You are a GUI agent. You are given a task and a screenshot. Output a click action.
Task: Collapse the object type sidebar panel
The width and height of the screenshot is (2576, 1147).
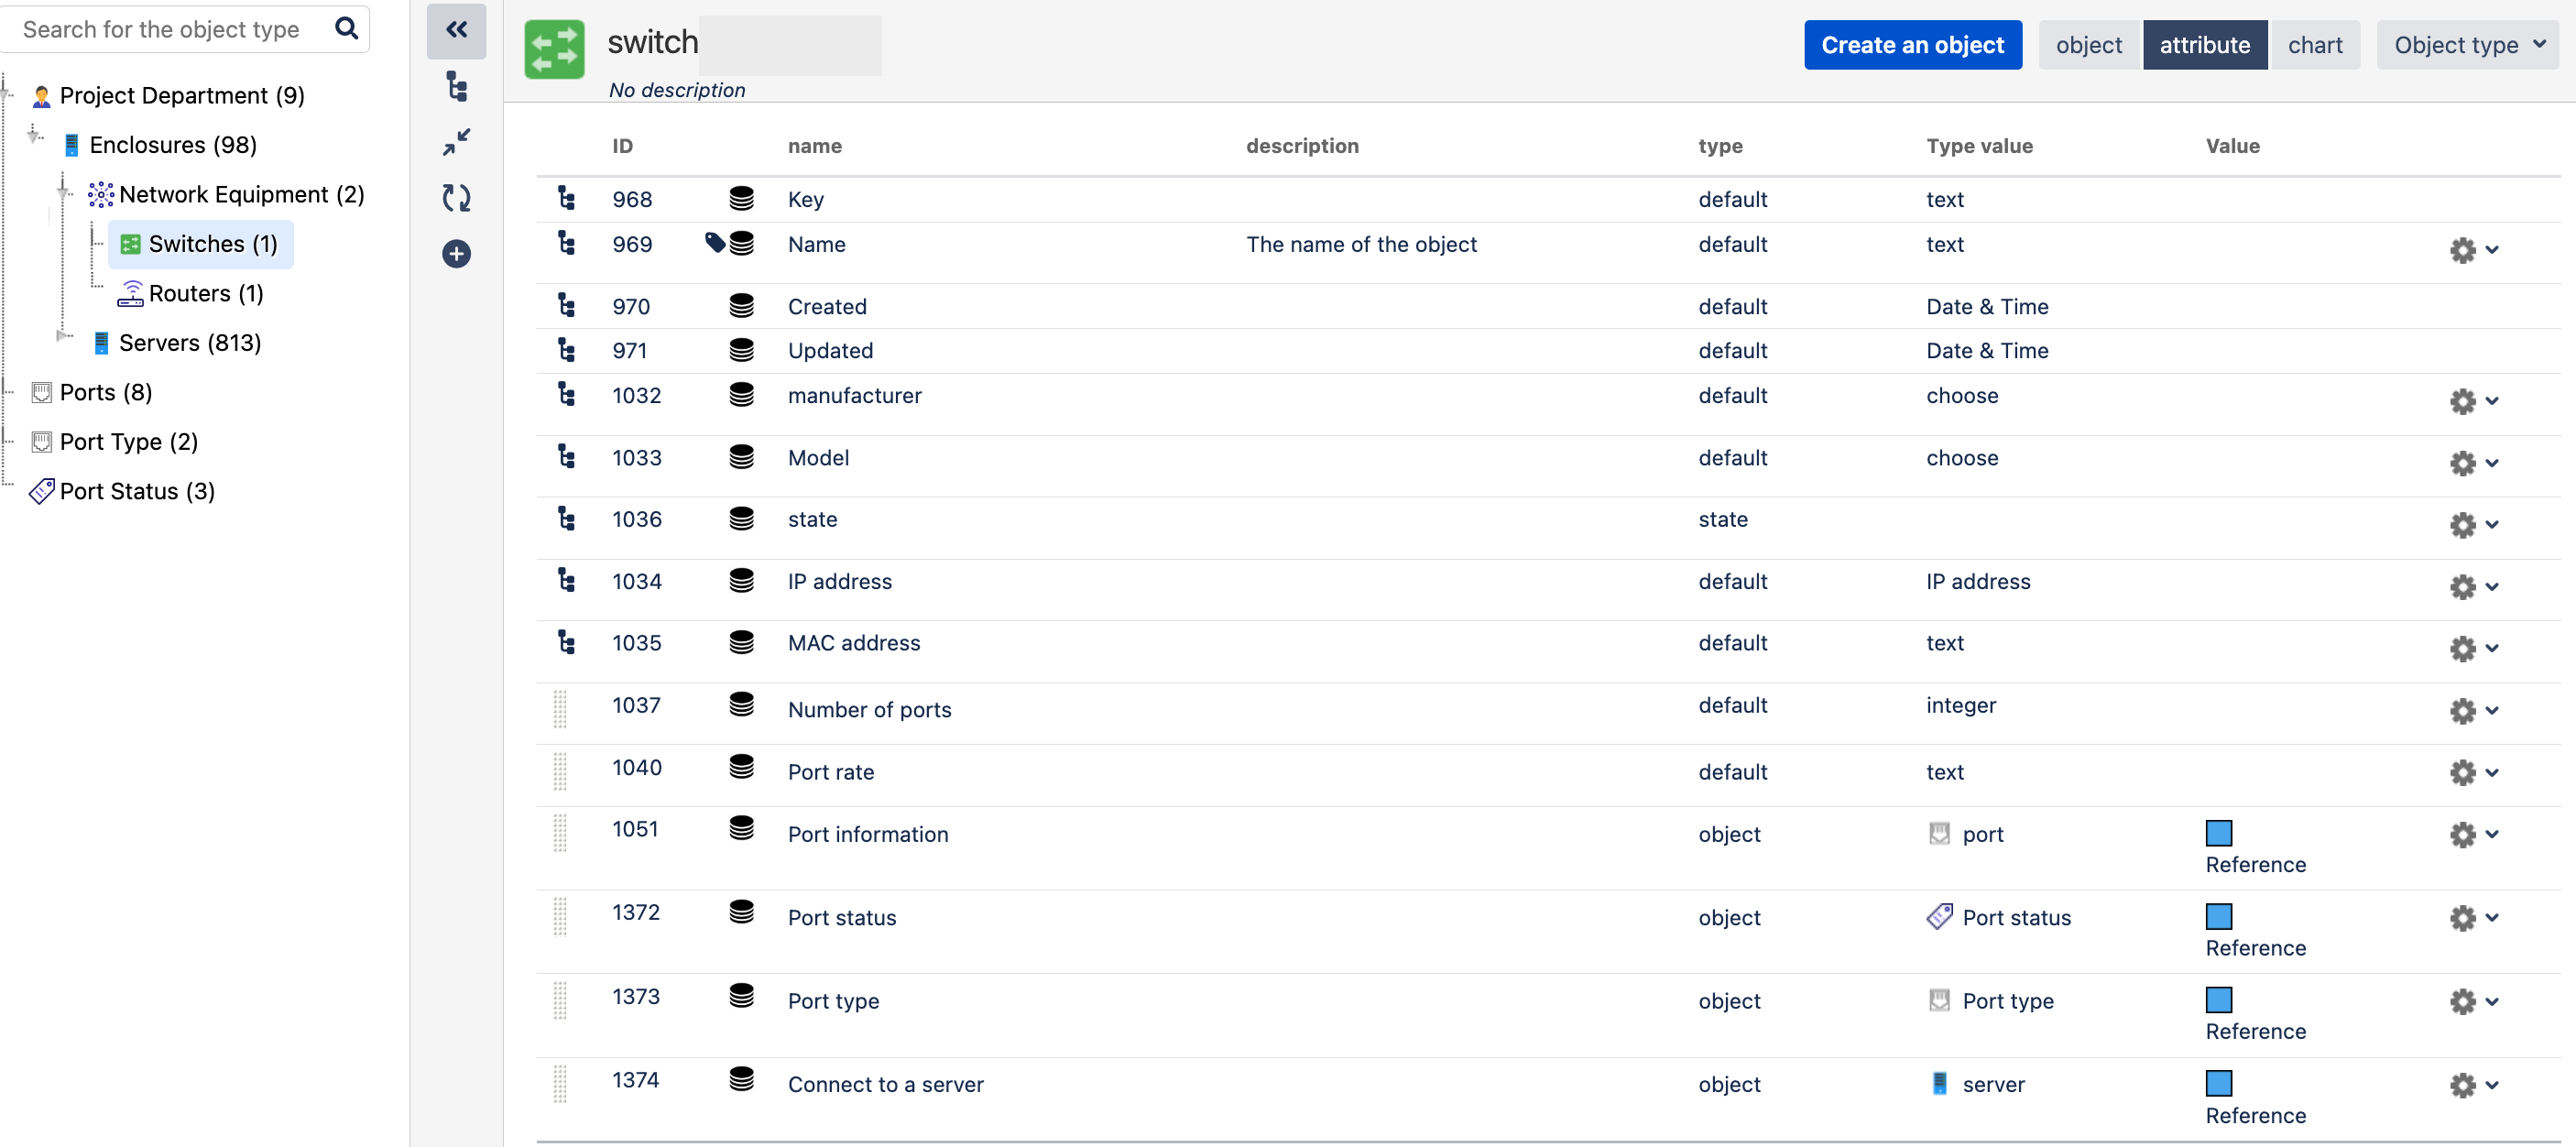(457, 30)
